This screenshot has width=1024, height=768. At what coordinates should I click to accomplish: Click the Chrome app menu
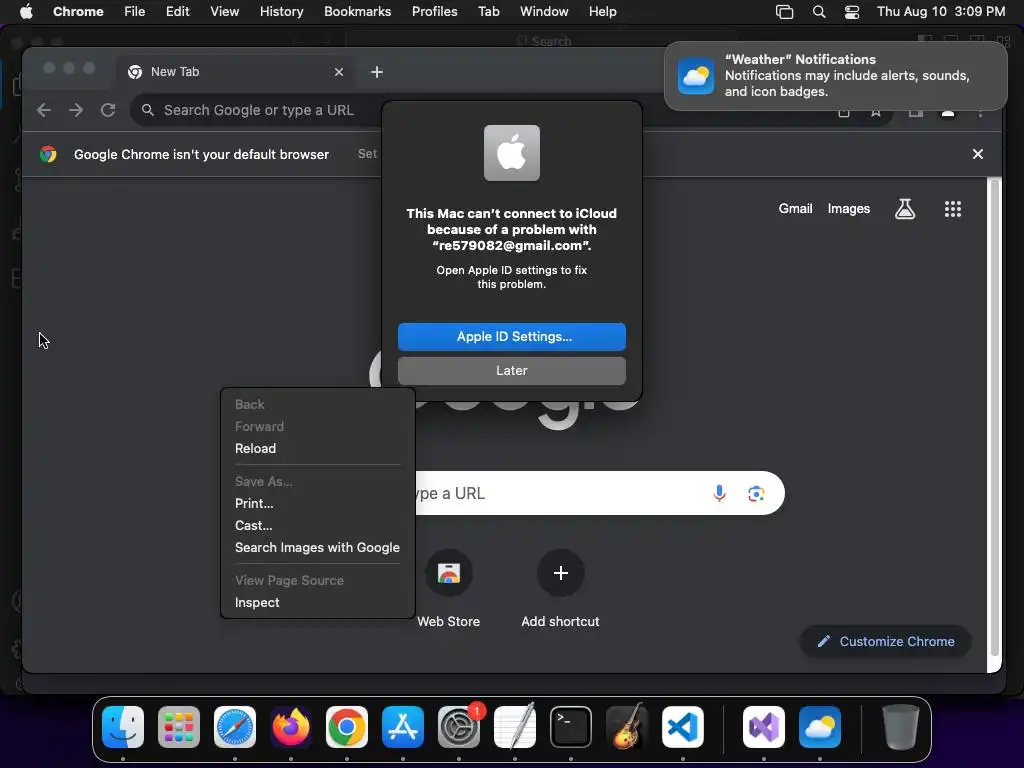78,12
